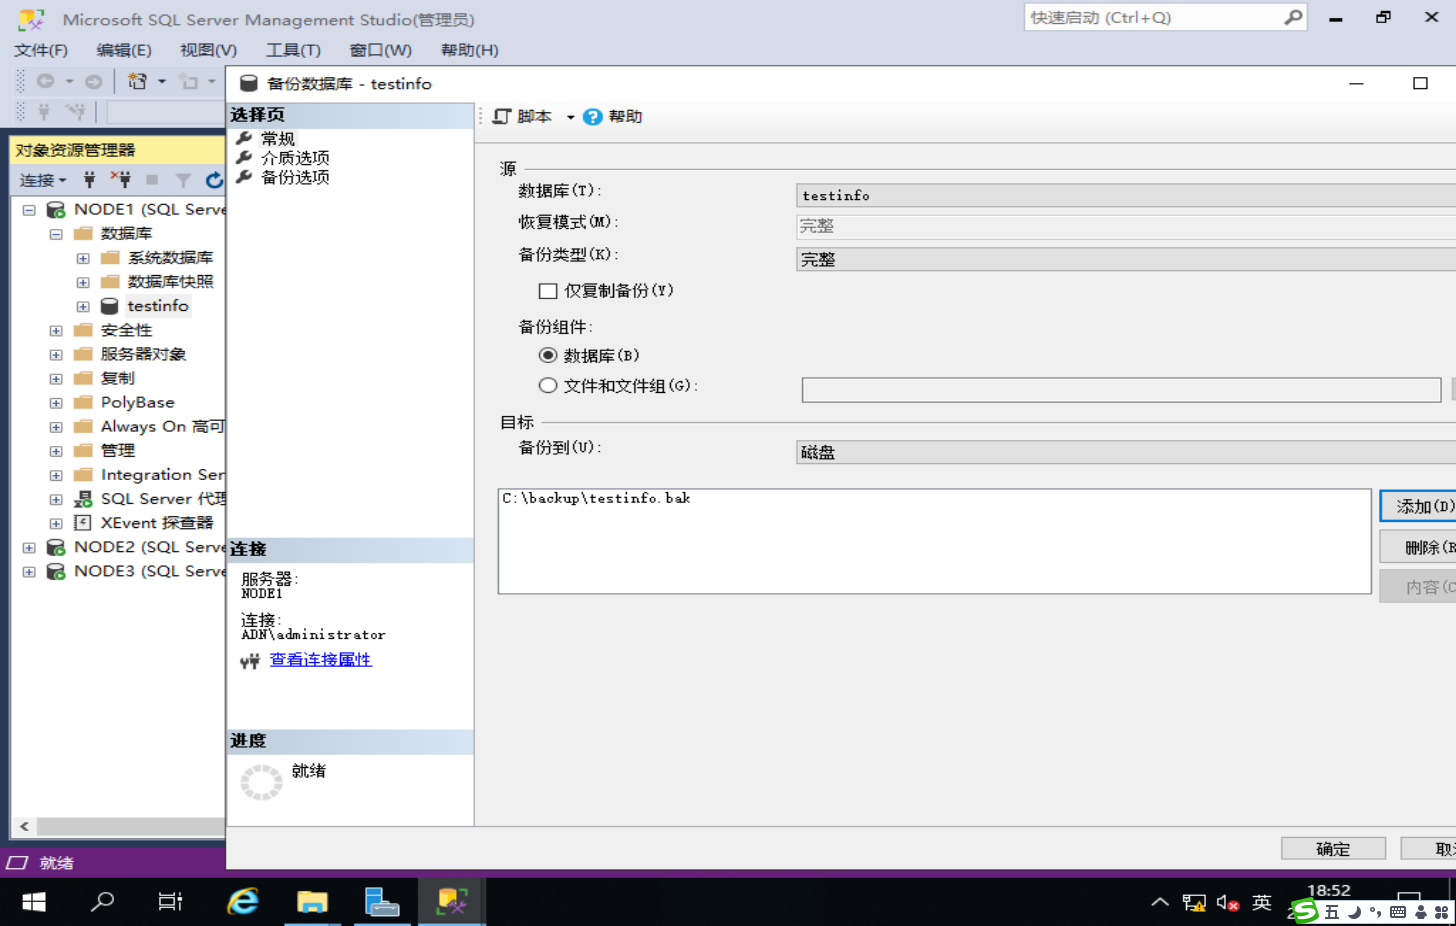This screenshot has width=1456, height=926.
Task: Select the 介质选项 page
Action: pyautogui.click(x=295, y=158)
